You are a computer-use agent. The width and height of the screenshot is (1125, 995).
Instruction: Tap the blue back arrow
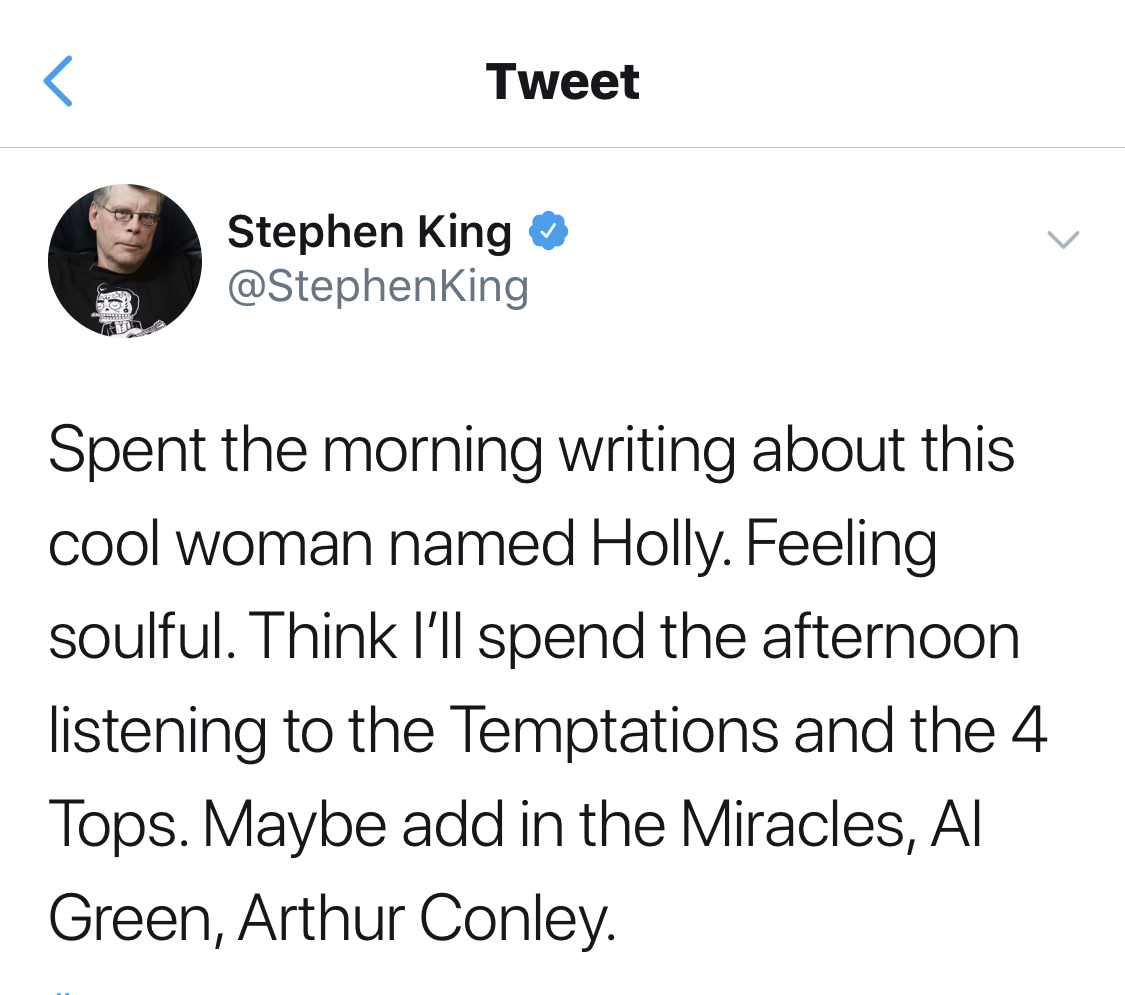coord(58,82)
